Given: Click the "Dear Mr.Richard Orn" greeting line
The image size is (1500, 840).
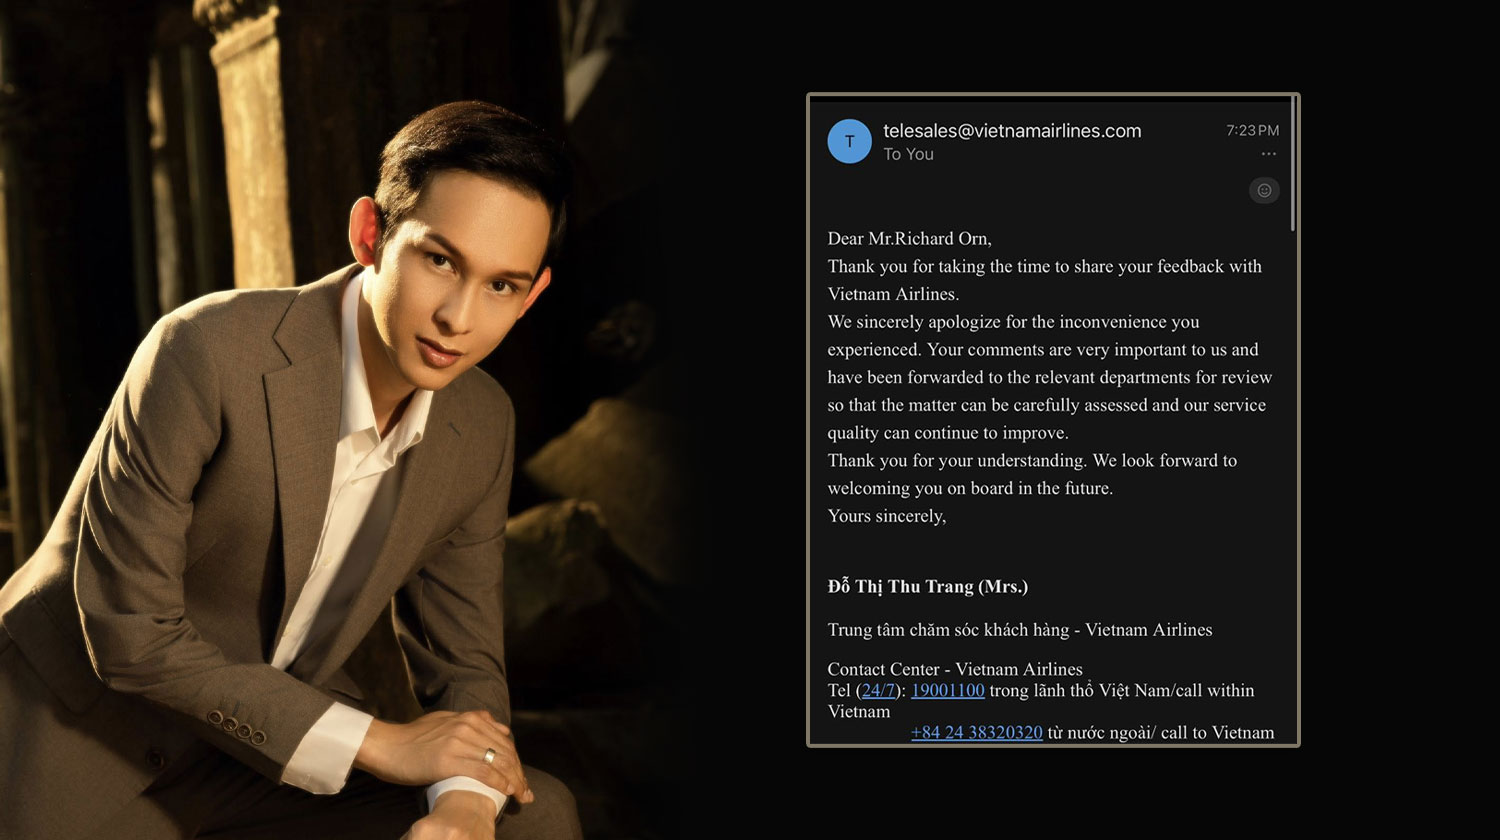Looking at the screenshot, I should pos(909,238).
